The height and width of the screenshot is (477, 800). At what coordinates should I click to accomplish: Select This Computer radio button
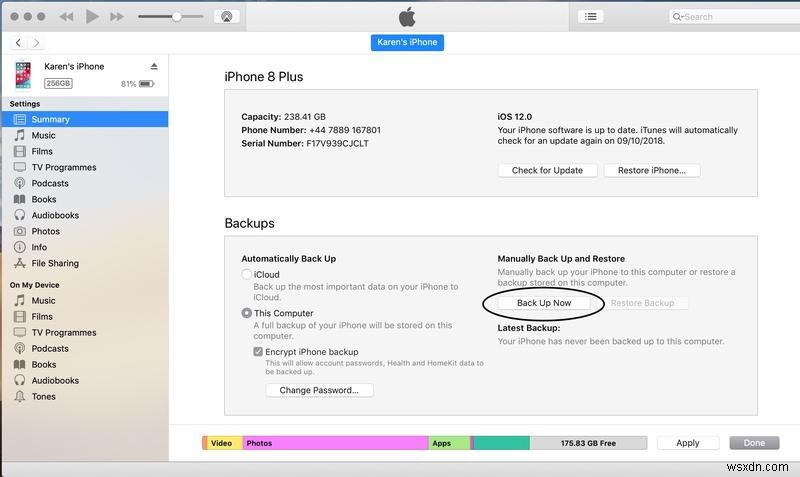246,313
